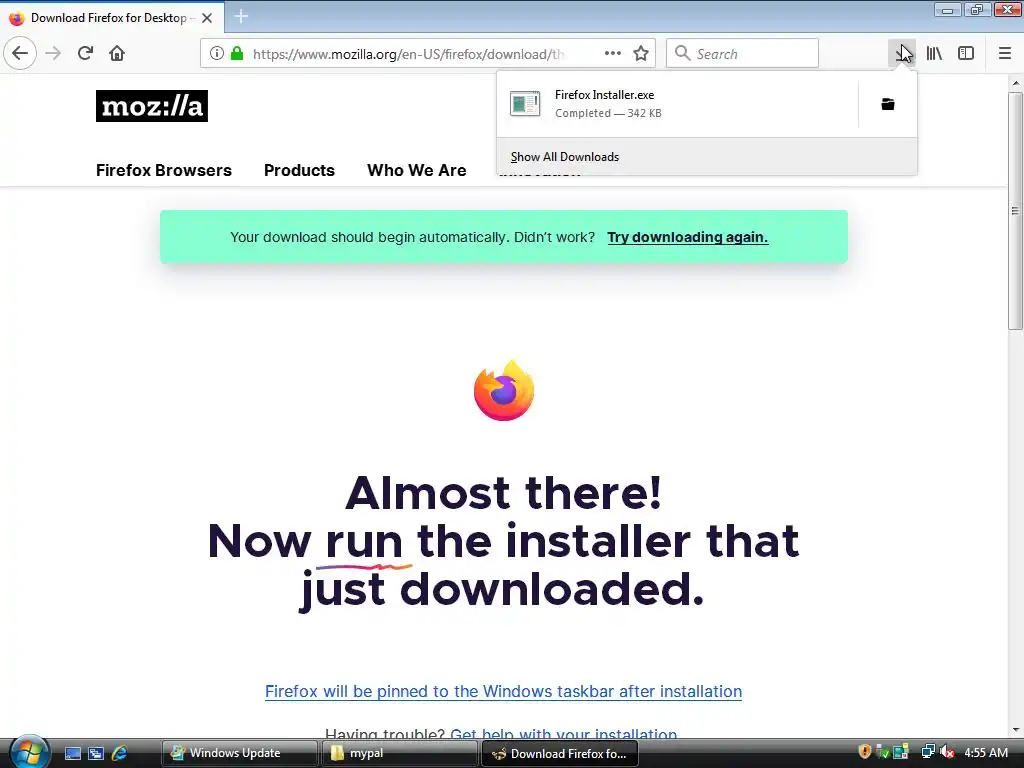The image size is (1024, 768).
Task: Switch to mypal folder taskbar button
Action: pos(399,753)
